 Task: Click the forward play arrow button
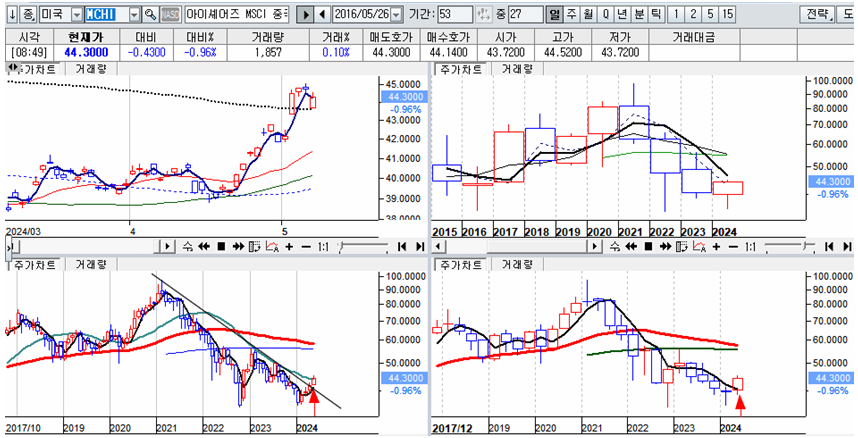[x=305, y=14]
